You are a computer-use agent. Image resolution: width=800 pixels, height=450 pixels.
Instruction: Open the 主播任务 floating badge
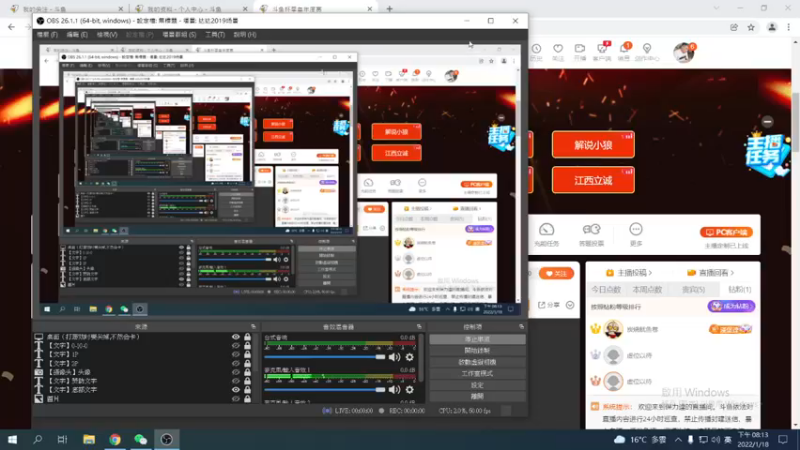[x=767, y=155]
